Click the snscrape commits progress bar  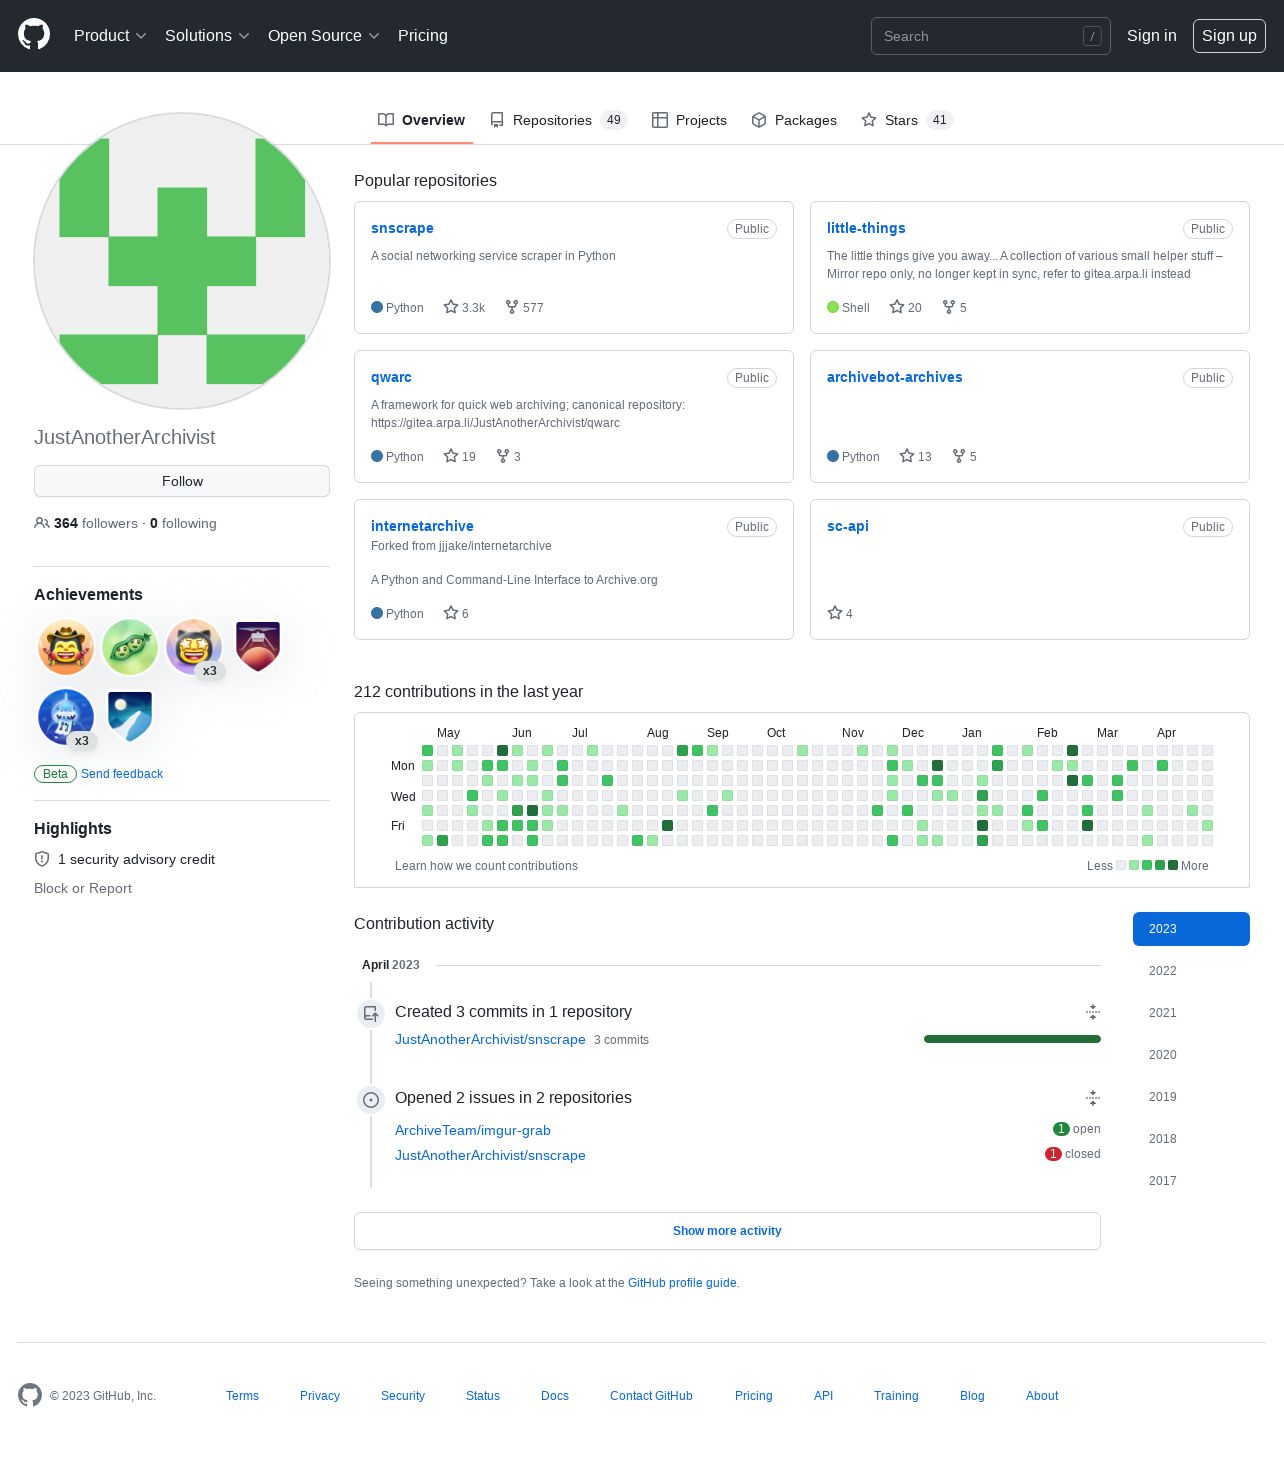point(1012,1039)
